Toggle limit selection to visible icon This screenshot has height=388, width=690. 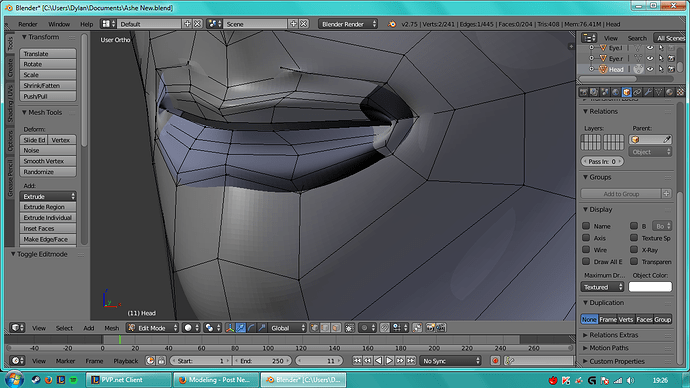pos(349,328)
